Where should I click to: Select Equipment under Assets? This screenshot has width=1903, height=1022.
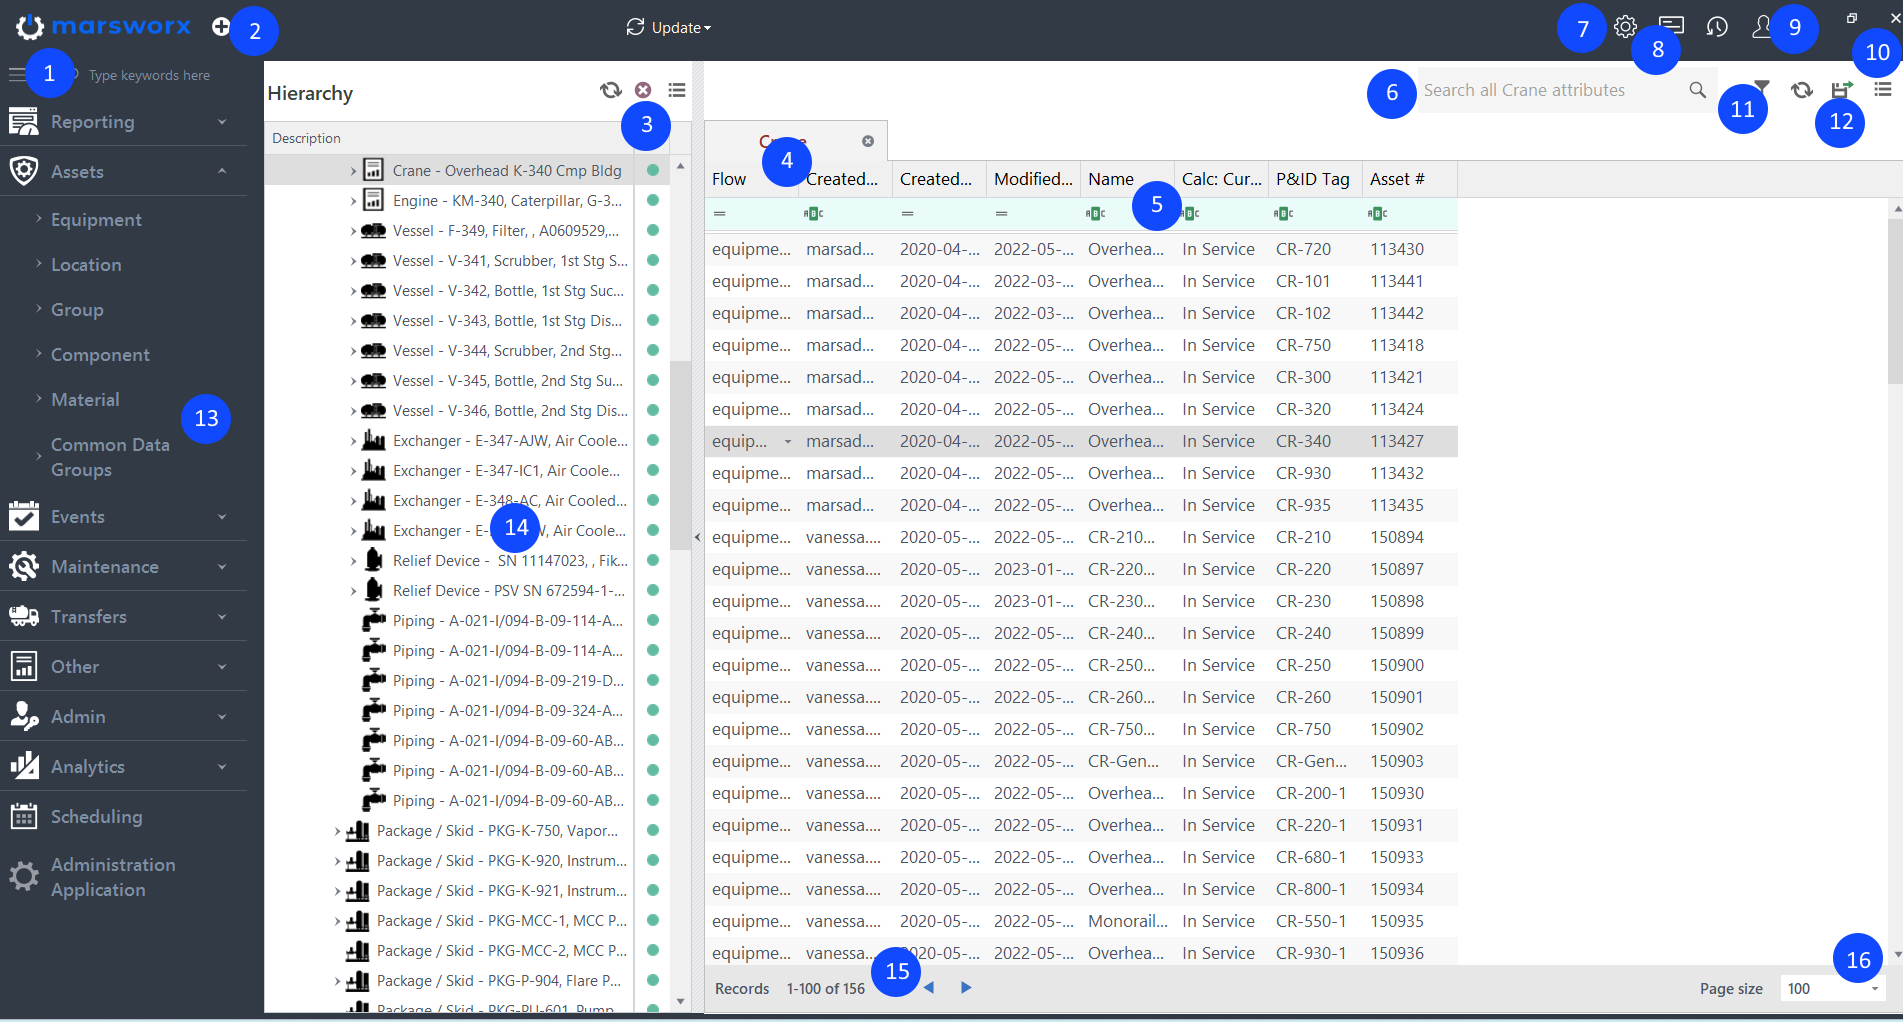click(x=96, y=219)
